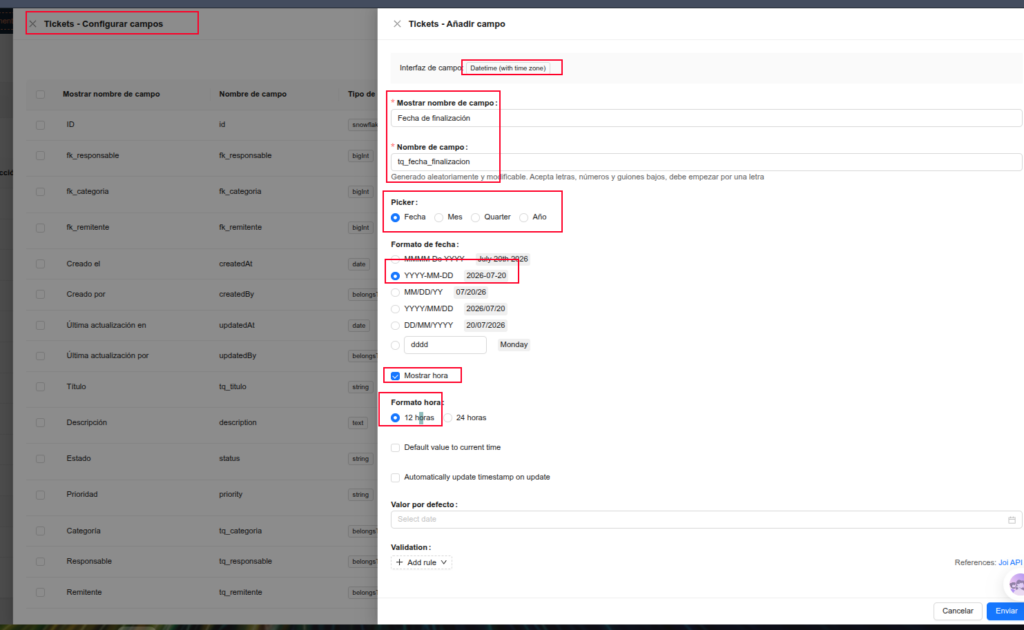This screenshot has width=1024, height=630.
Task: Click the priority field name cell
Action: 231,494
